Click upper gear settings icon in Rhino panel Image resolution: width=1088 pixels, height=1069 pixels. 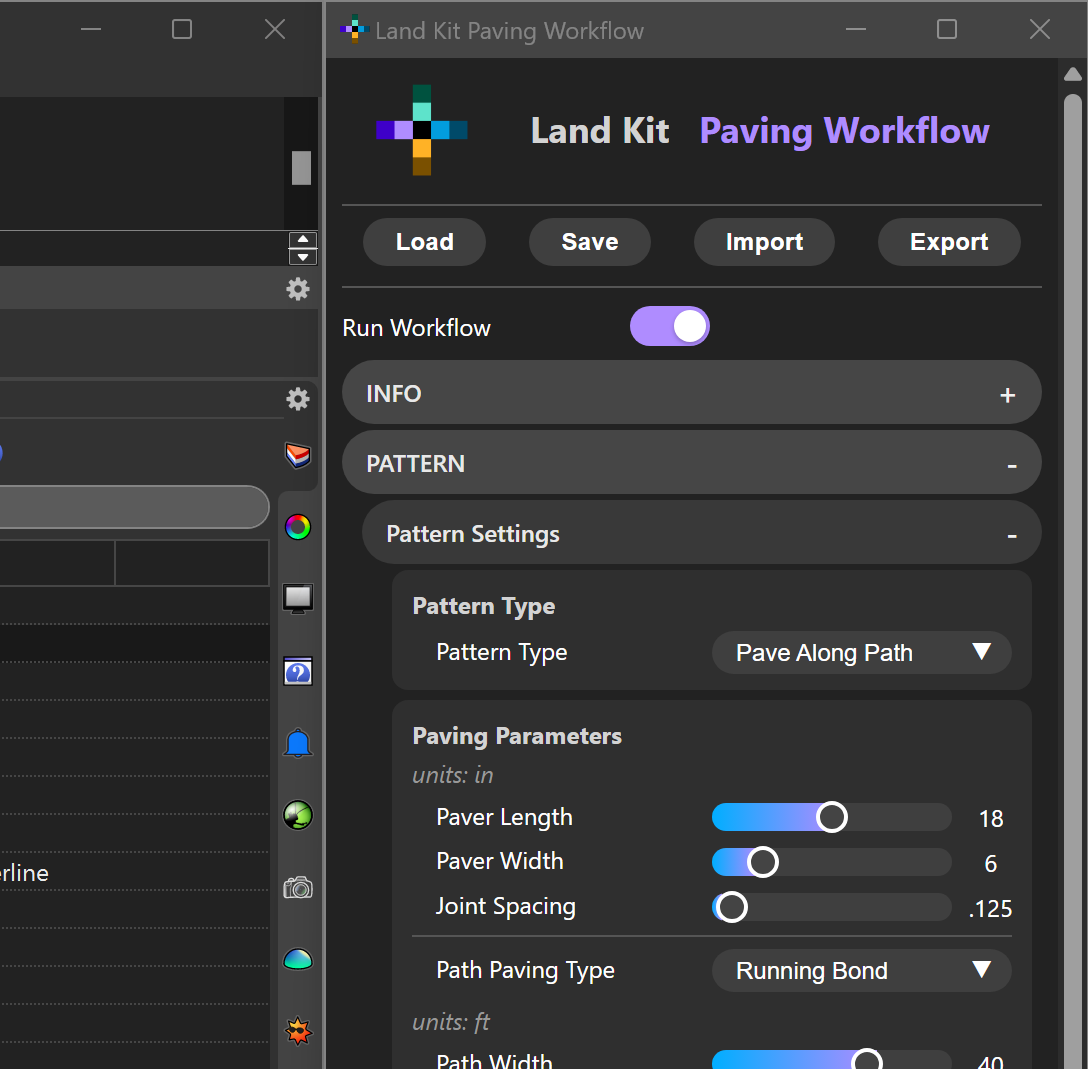[x=298, y=289]
